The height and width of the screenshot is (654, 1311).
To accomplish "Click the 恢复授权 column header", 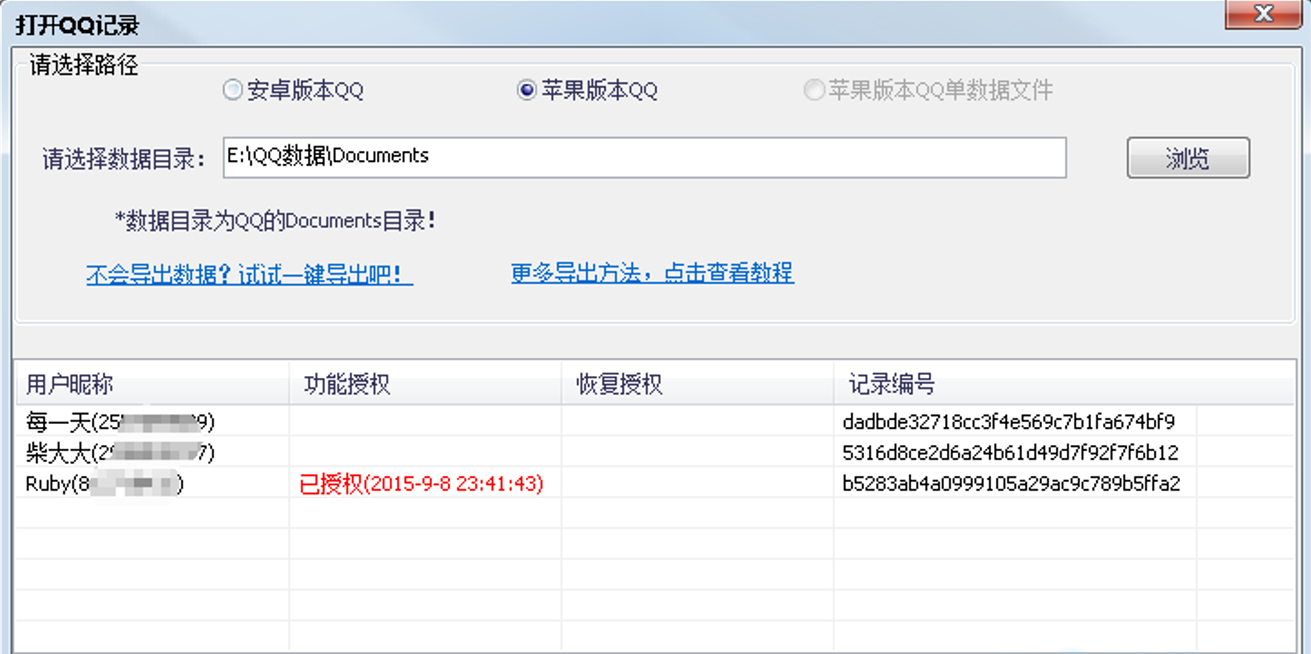I will click(x=698, y=384).
